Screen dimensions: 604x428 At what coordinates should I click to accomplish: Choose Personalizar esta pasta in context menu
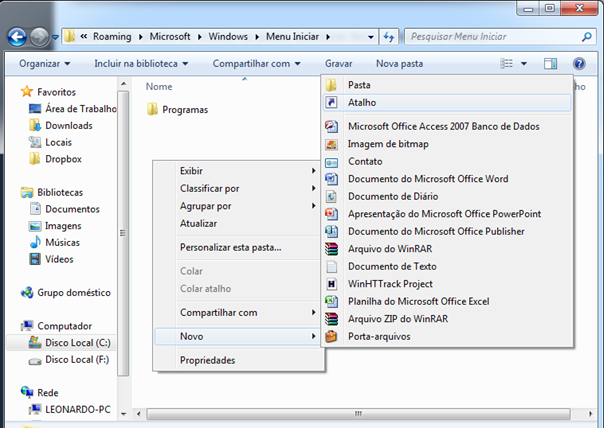click(238, 247)
